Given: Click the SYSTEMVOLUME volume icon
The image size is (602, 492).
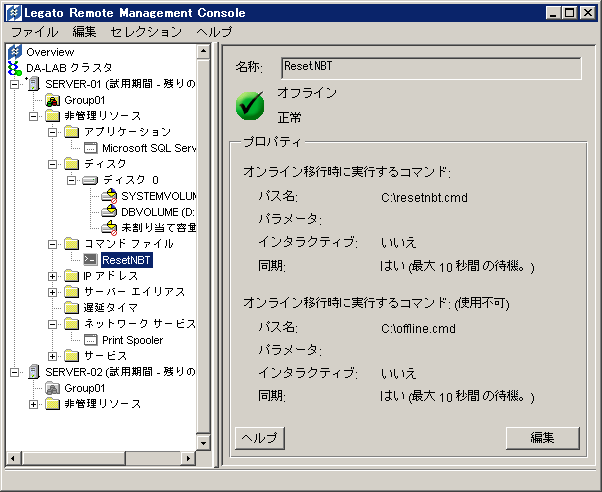Looking at the screenshot, I should tap(109, 196).
